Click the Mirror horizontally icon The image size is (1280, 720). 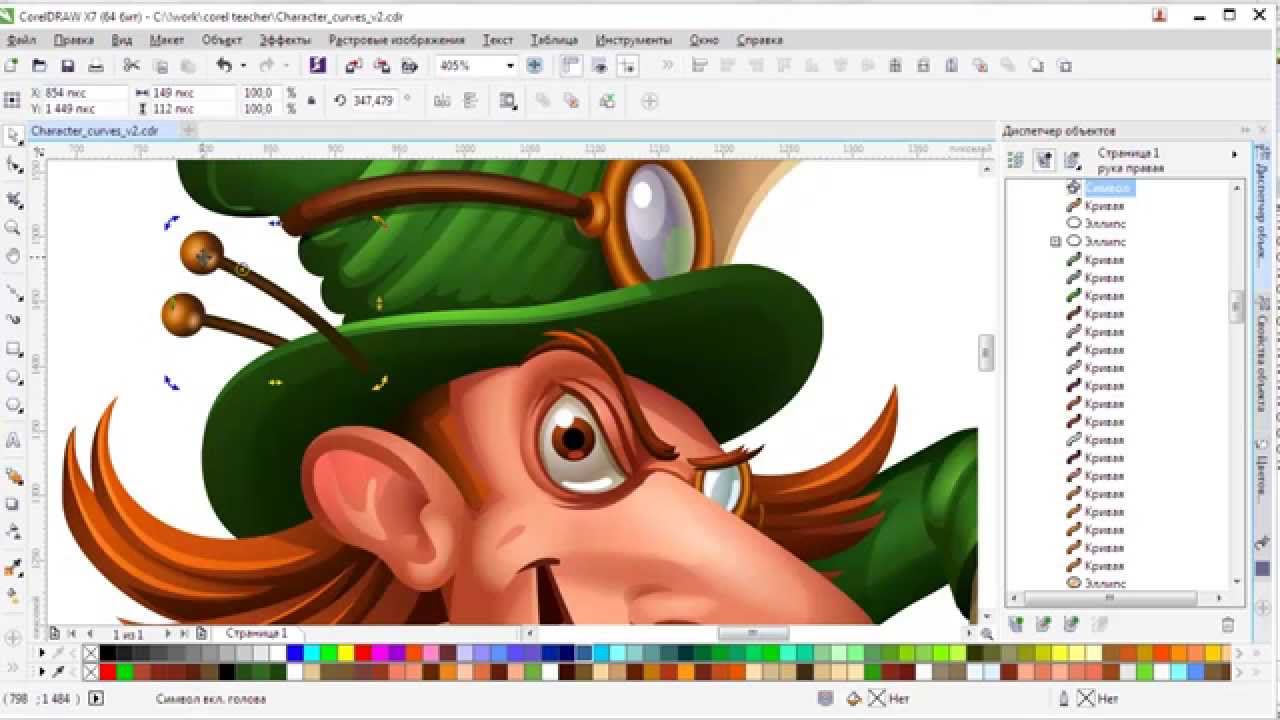[442, 101]
